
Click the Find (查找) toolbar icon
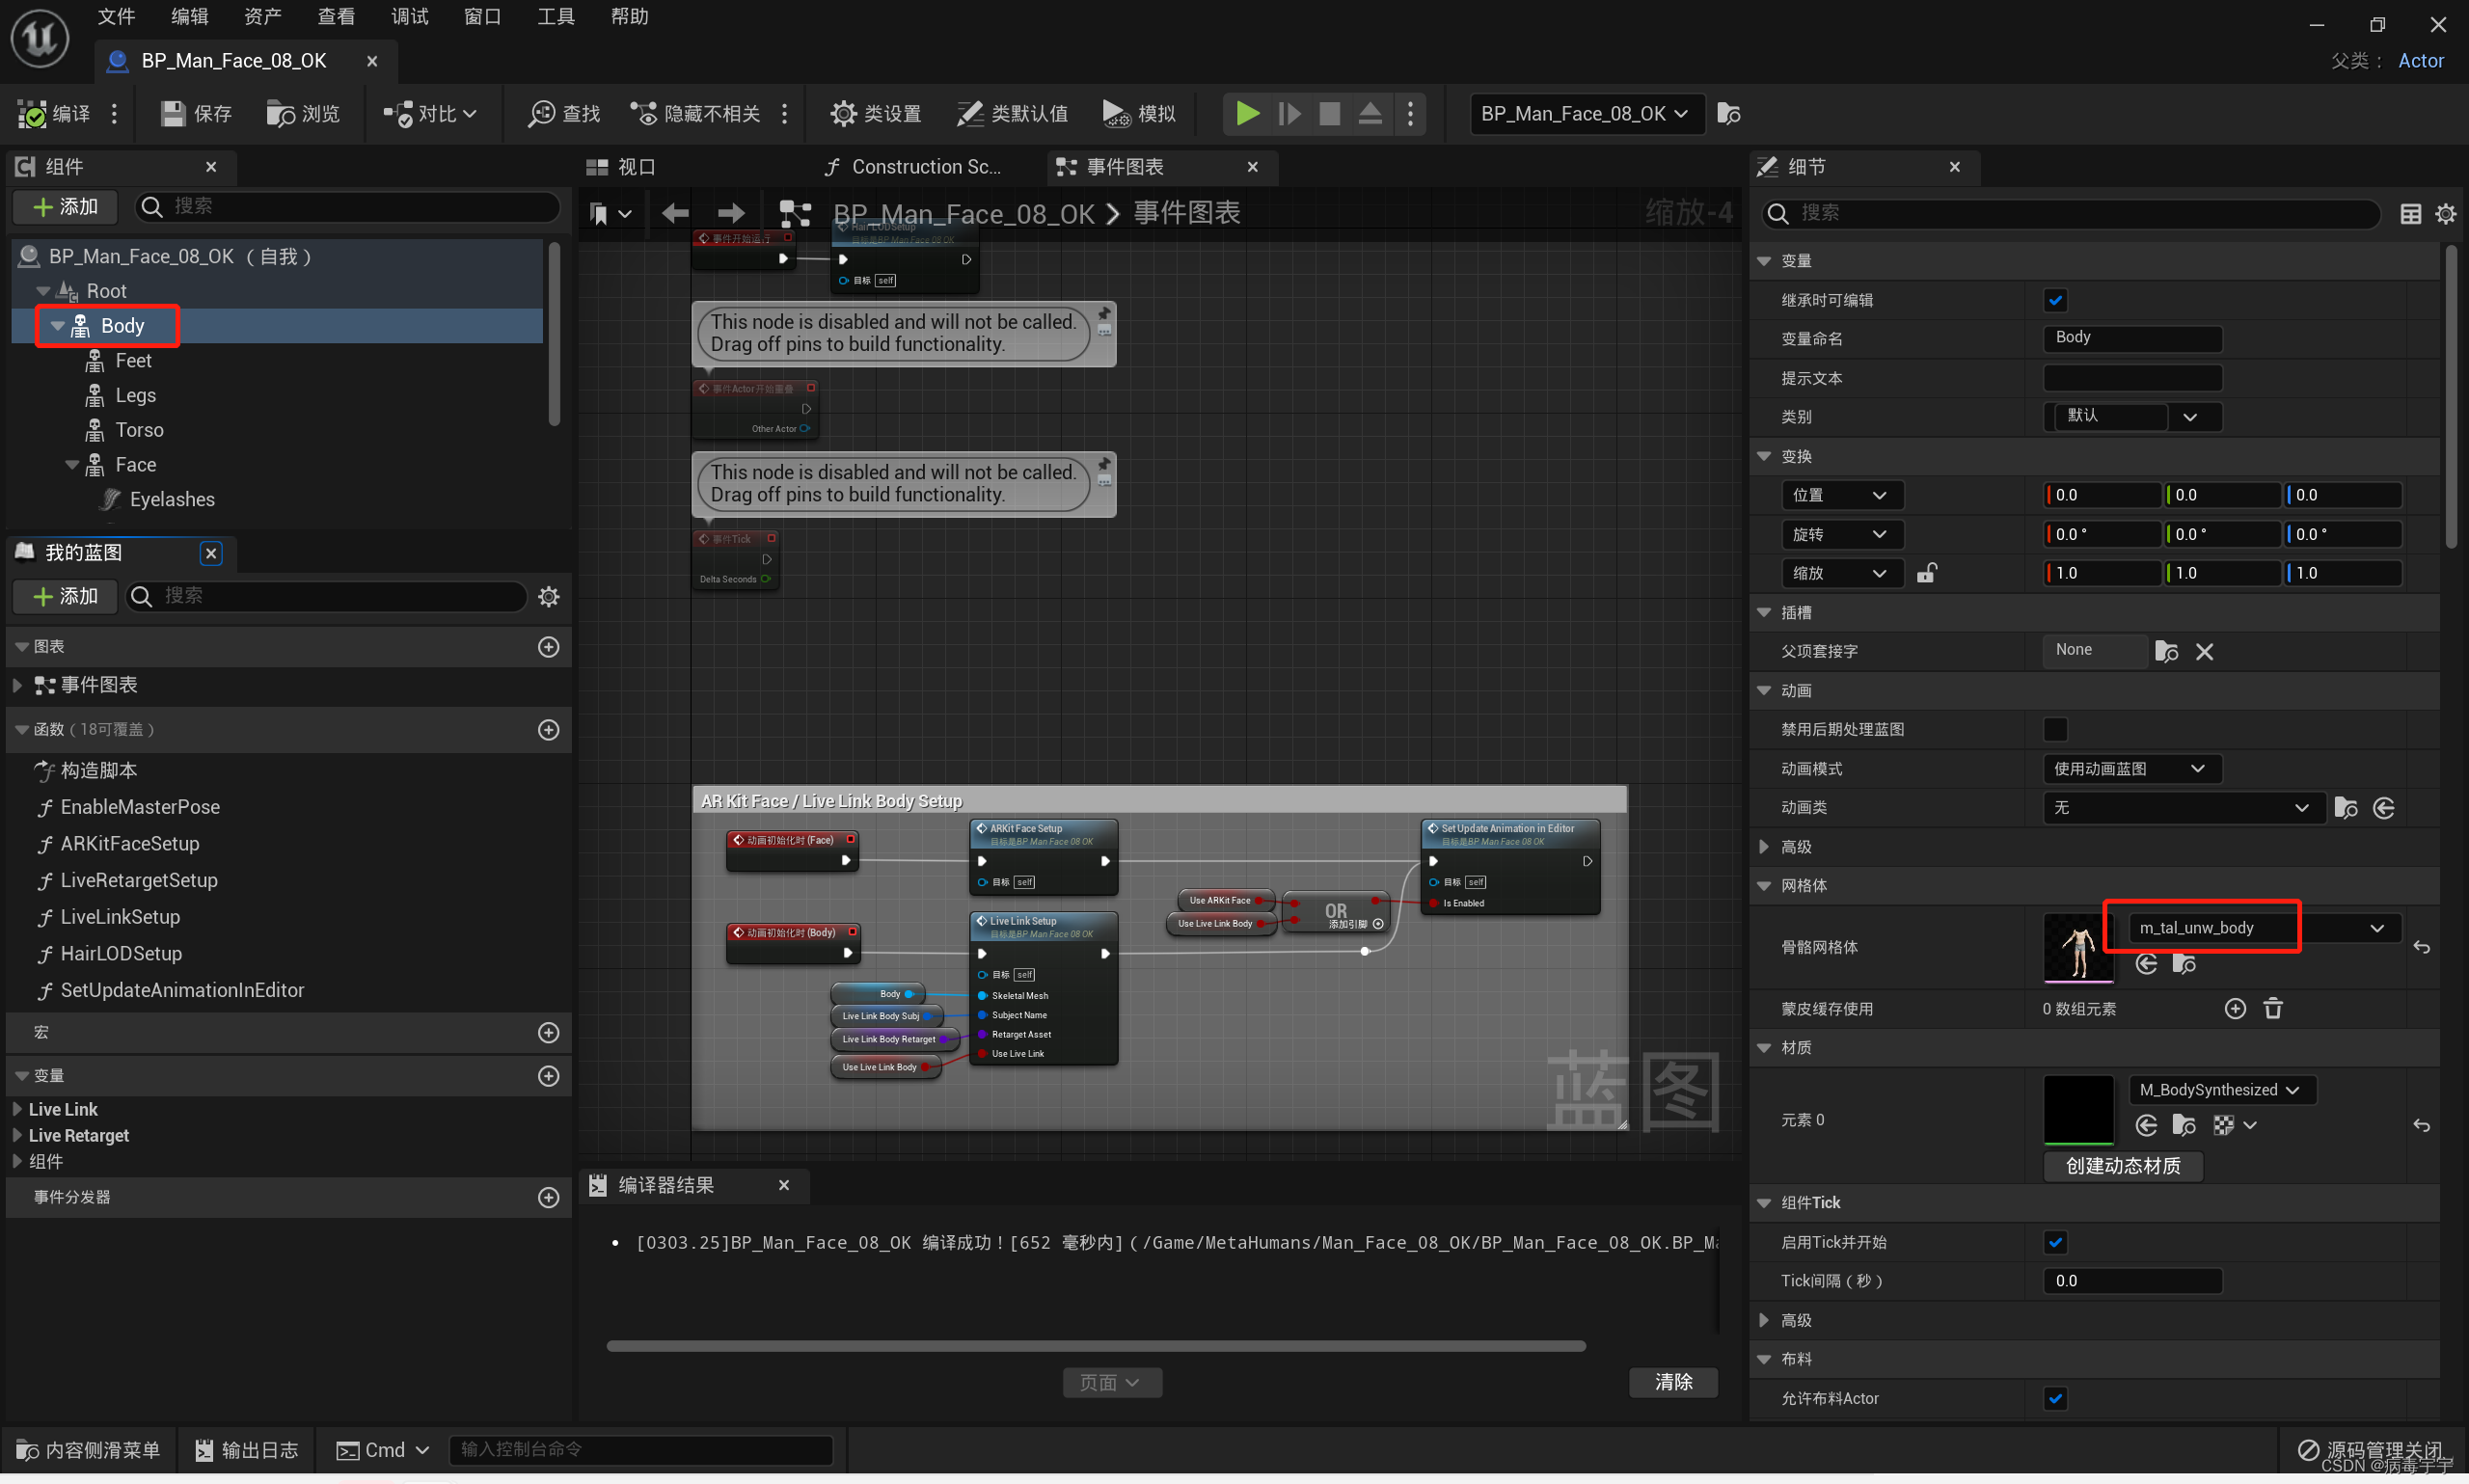(541, 114)
